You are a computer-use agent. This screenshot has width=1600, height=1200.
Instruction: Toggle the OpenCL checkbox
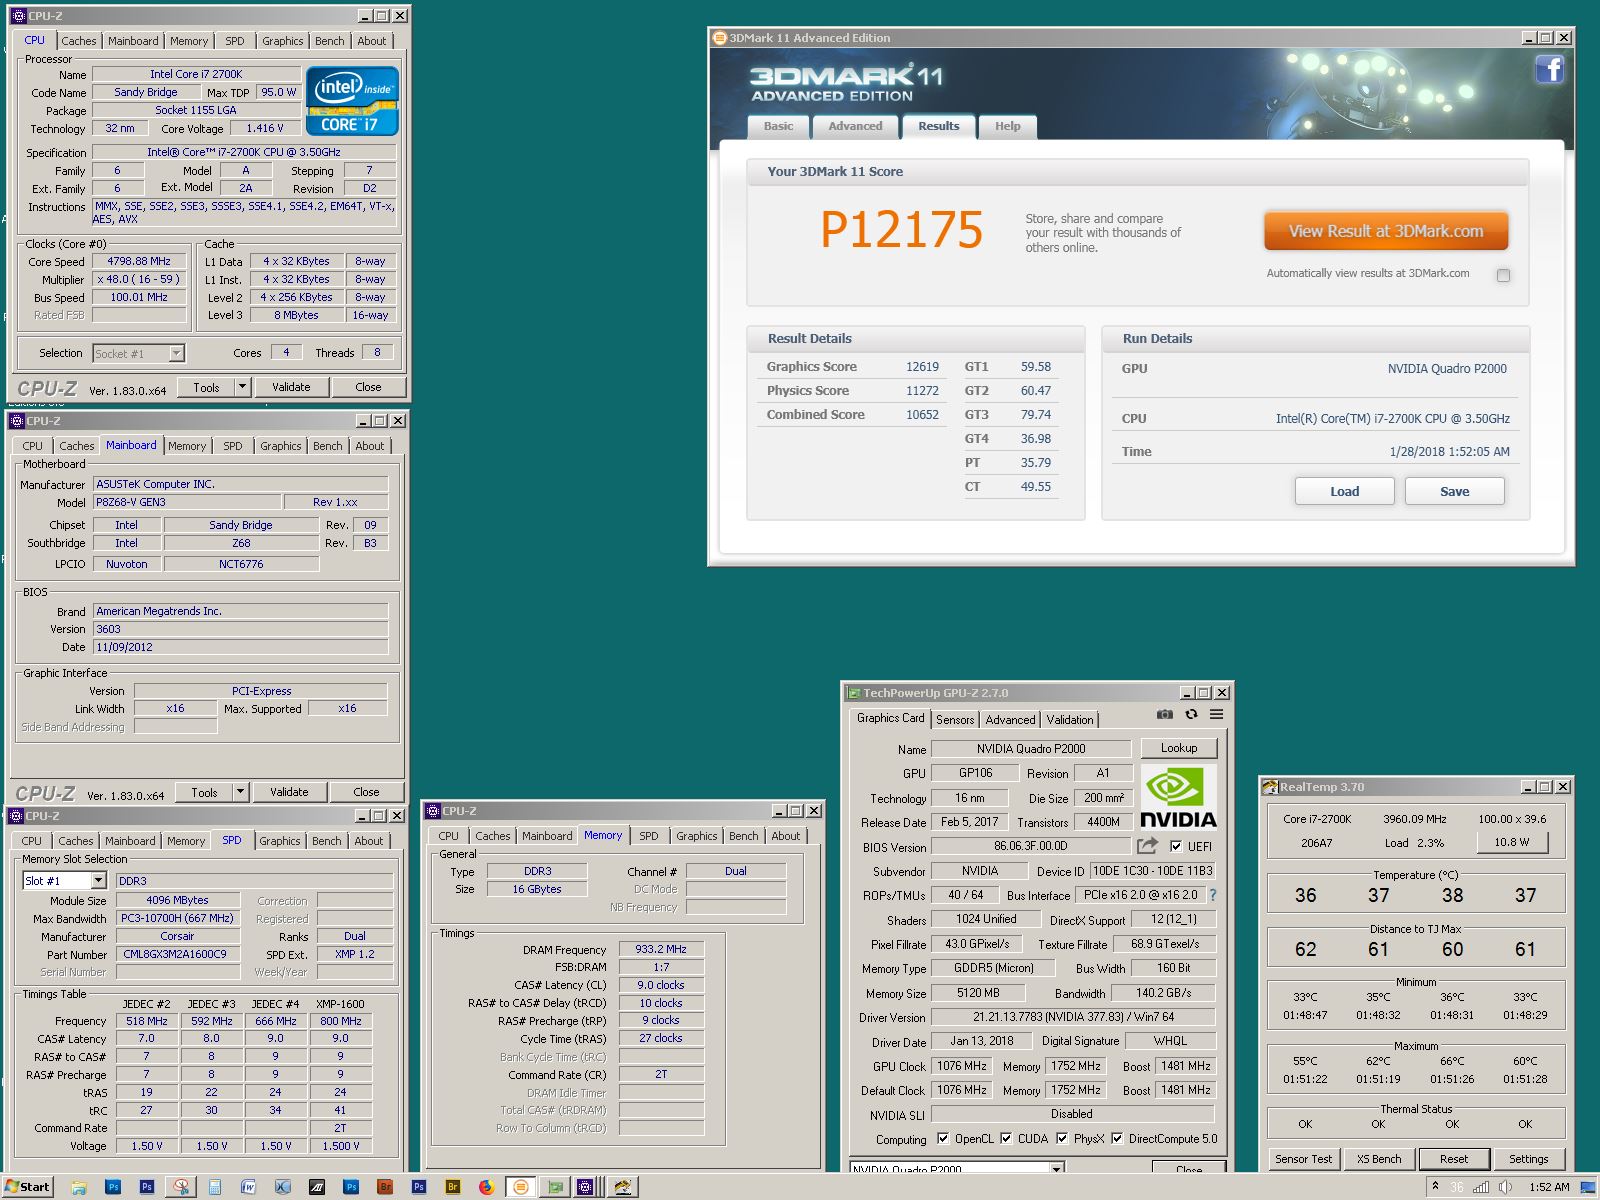[x=943, y=1138]
